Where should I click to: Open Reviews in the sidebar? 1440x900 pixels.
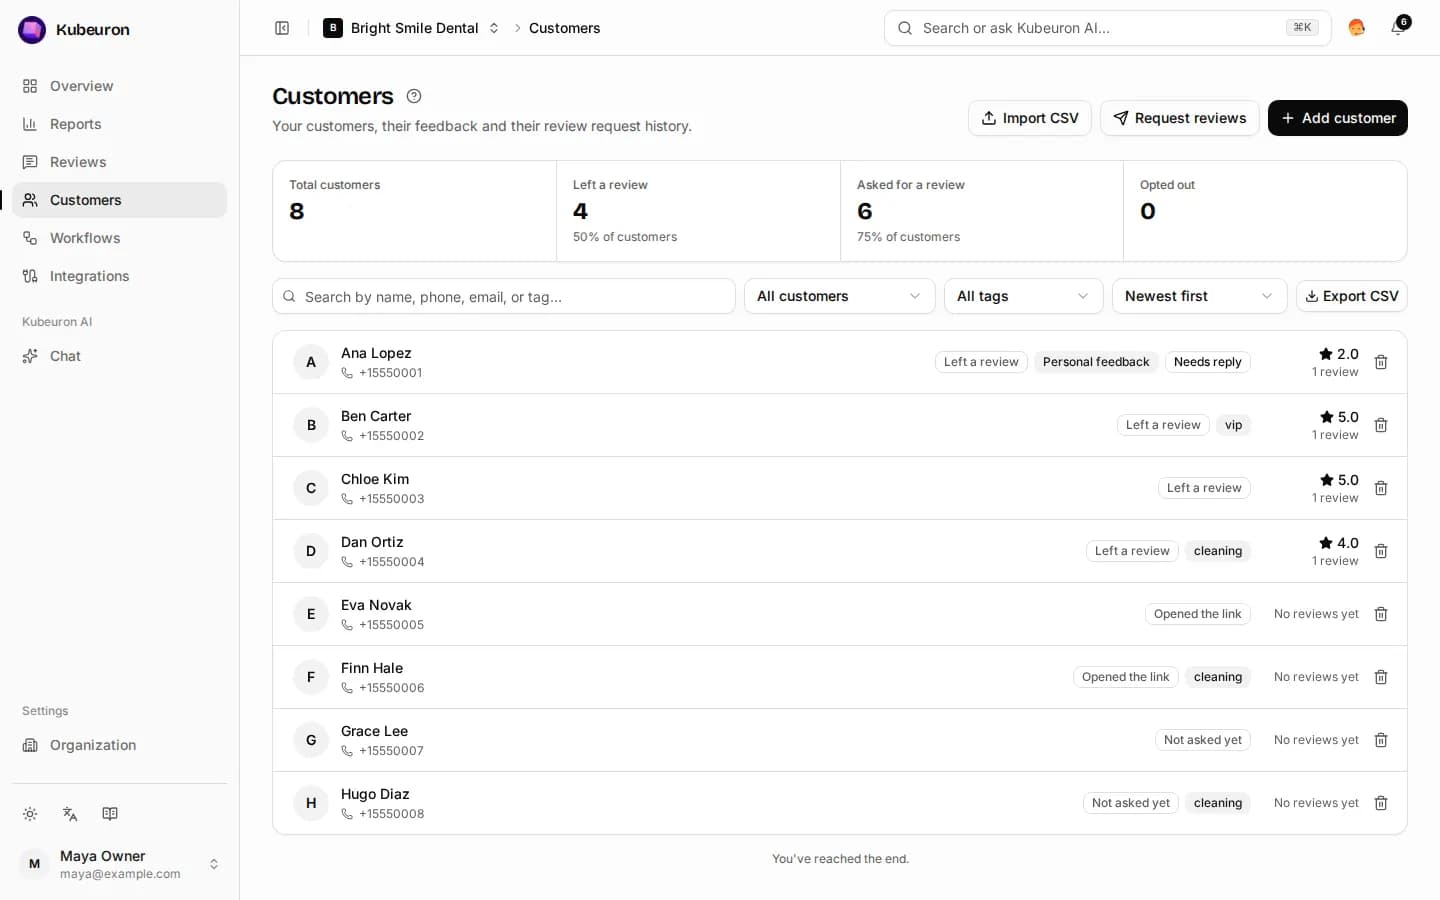pos(120,162)
